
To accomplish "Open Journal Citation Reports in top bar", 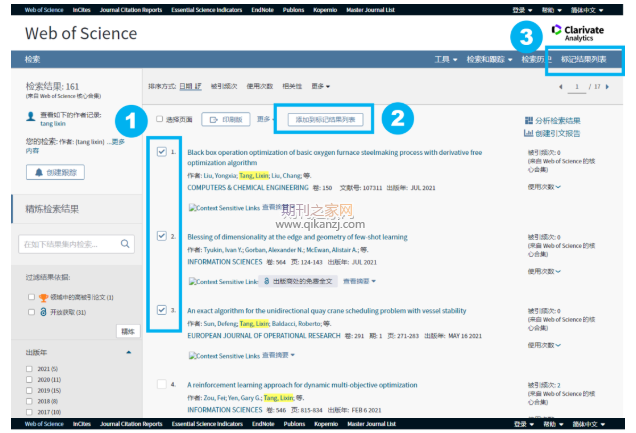I will [x=131, y=10].
